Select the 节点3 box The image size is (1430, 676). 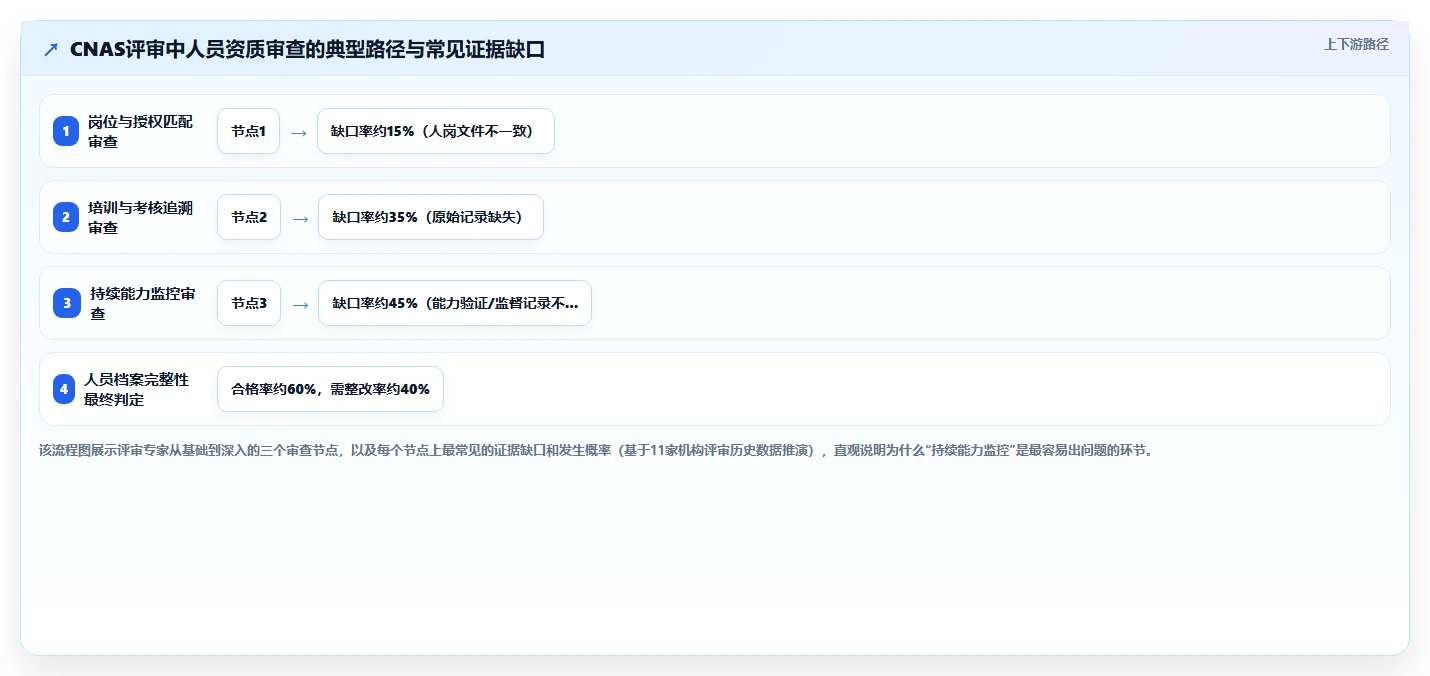249,303
